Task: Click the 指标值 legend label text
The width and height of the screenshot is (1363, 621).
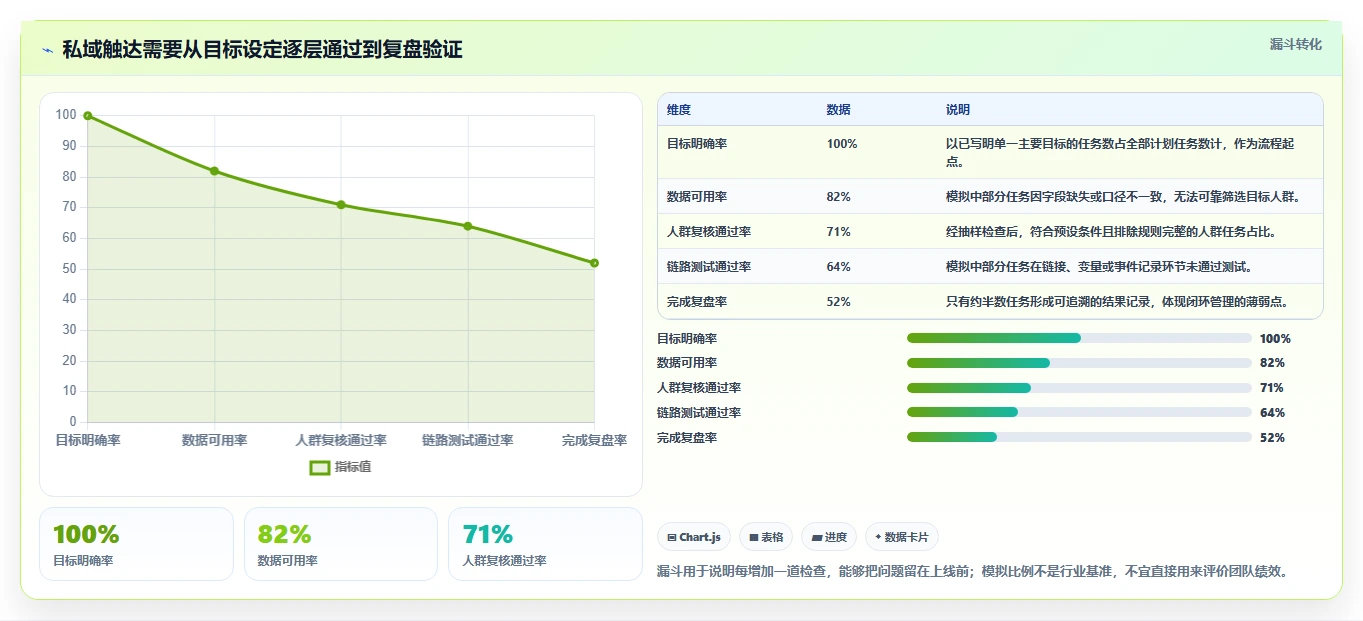Action: (353, 467)
